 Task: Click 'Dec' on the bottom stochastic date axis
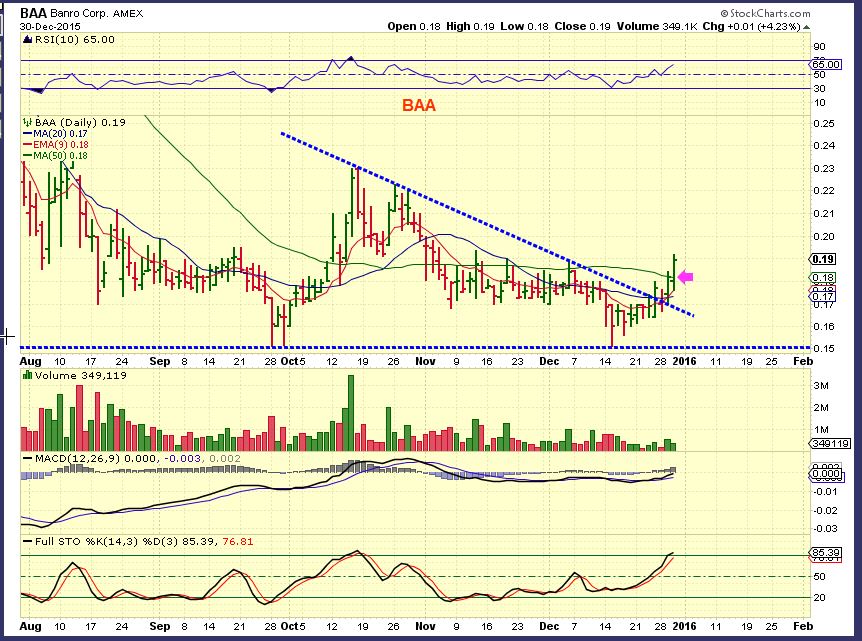549,626
